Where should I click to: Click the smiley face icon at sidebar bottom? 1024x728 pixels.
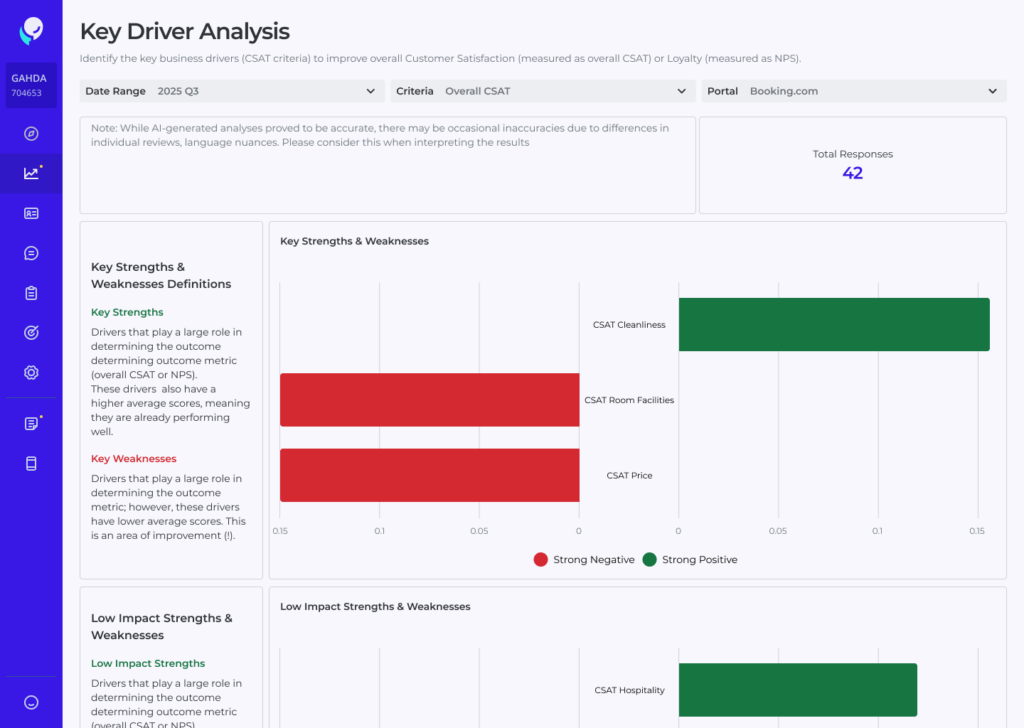[x=31, y=702]
